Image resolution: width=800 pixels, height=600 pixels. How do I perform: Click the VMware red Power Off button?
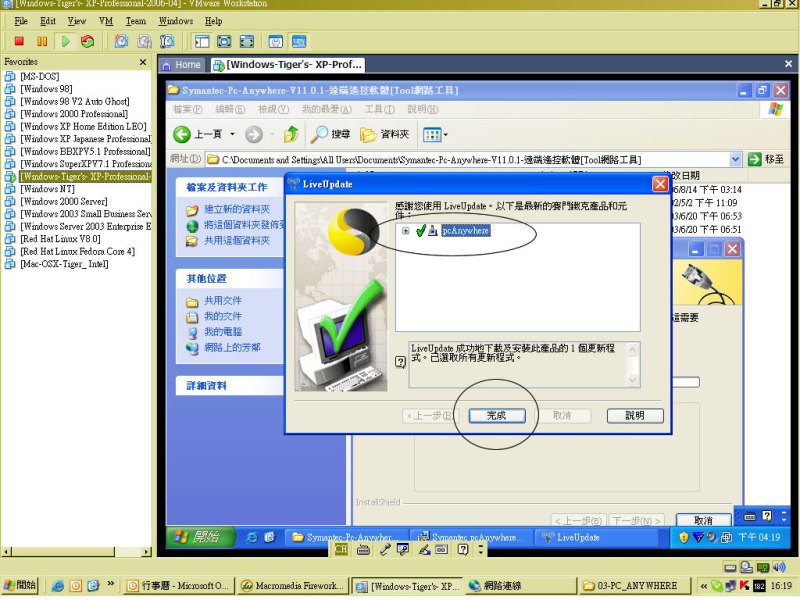[x=19, y=41]
